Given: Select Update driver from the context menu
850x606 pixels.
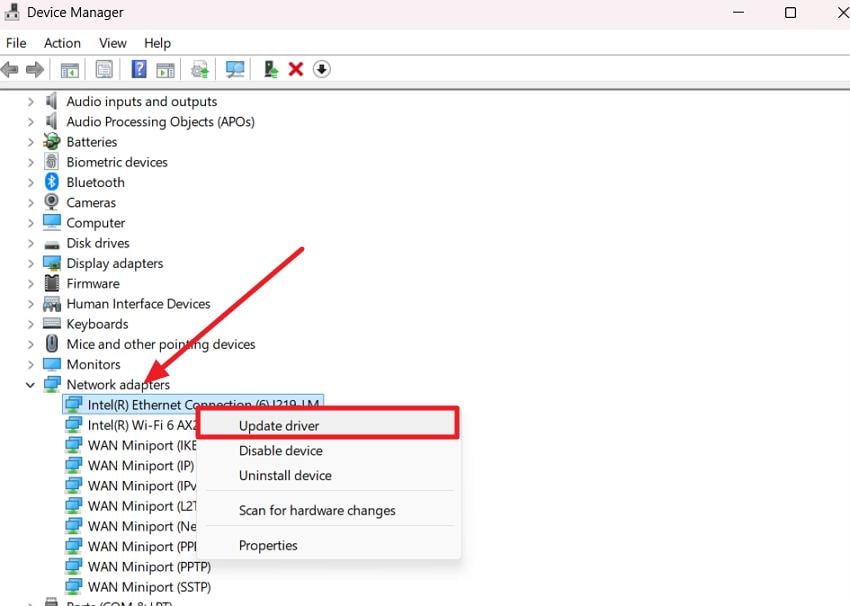Looking at the screenshot, I should [x=281, y=425].
